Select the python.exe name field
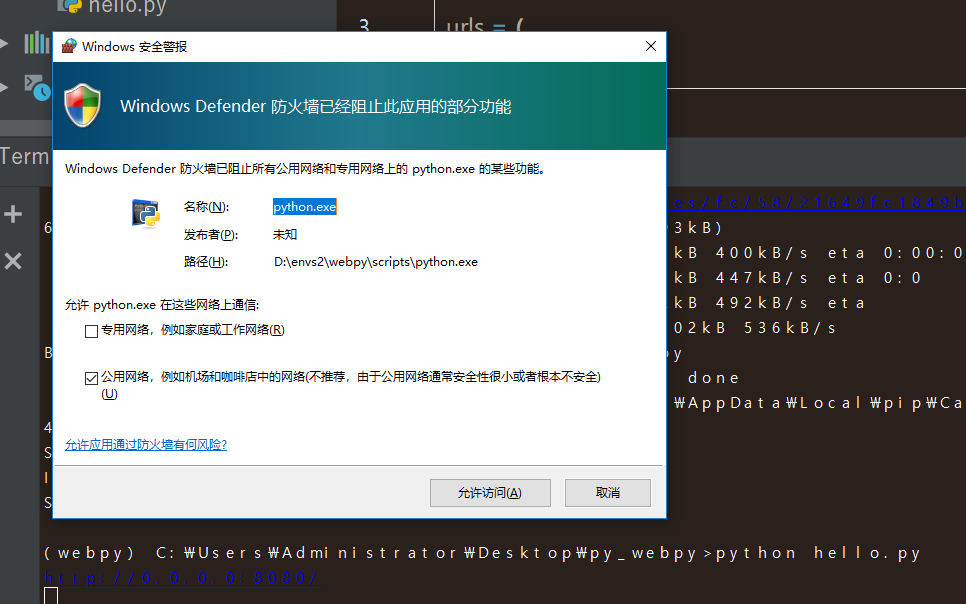The height and width of the screenshot is (604, 966). tap(304, 207)
